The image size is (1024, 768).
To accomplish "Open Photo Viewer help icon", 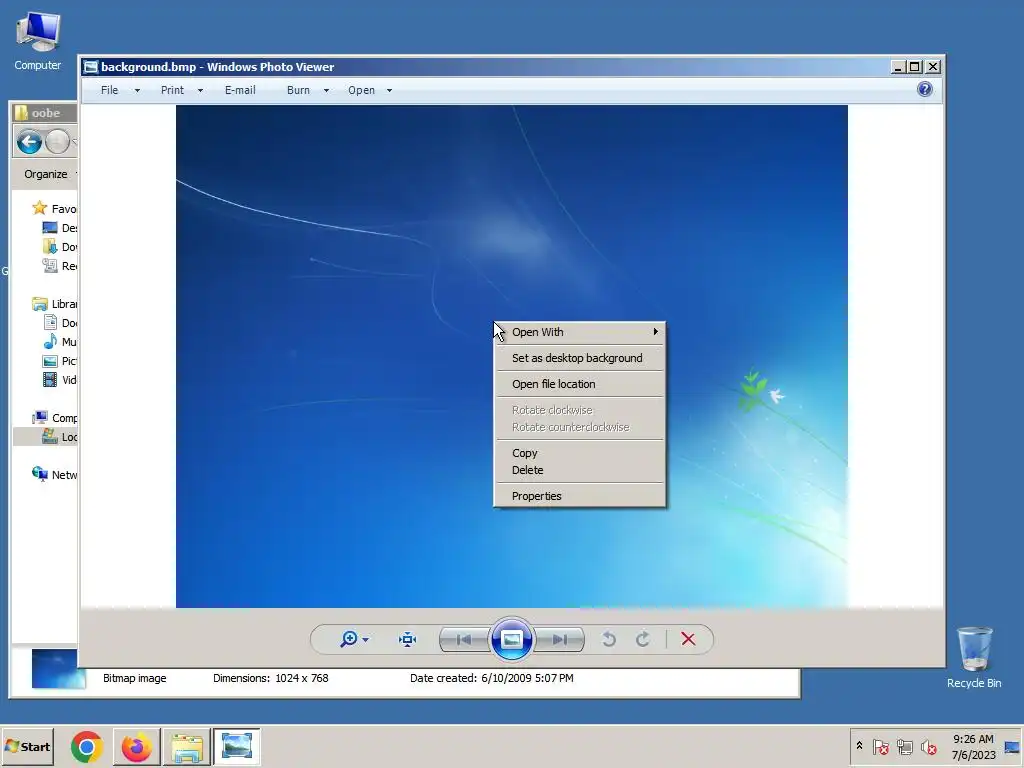I will pyautogui.click(x=925, y=89).
